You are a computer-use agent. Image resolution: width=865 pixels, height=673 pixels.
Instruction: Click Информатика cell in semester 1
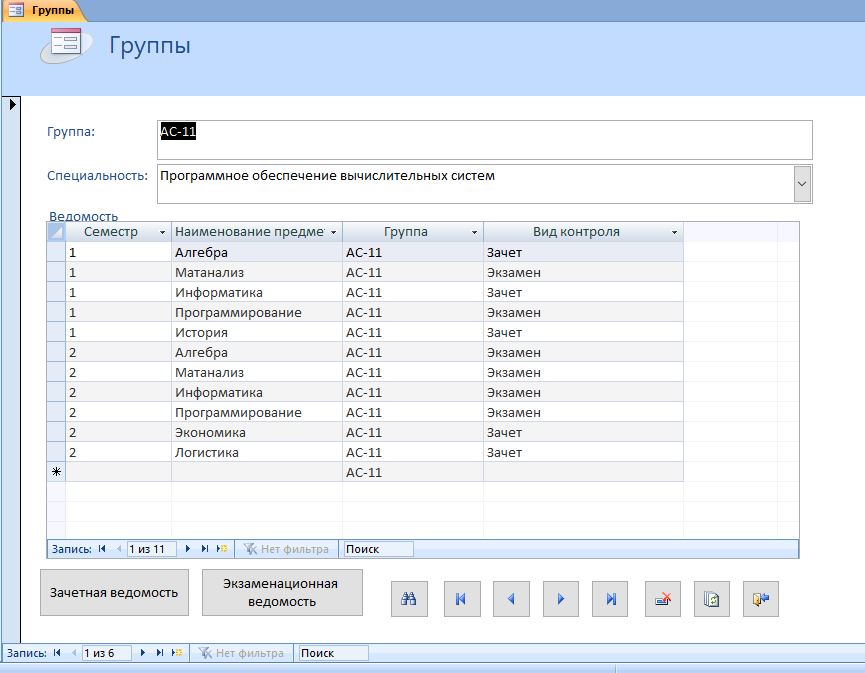257,292
